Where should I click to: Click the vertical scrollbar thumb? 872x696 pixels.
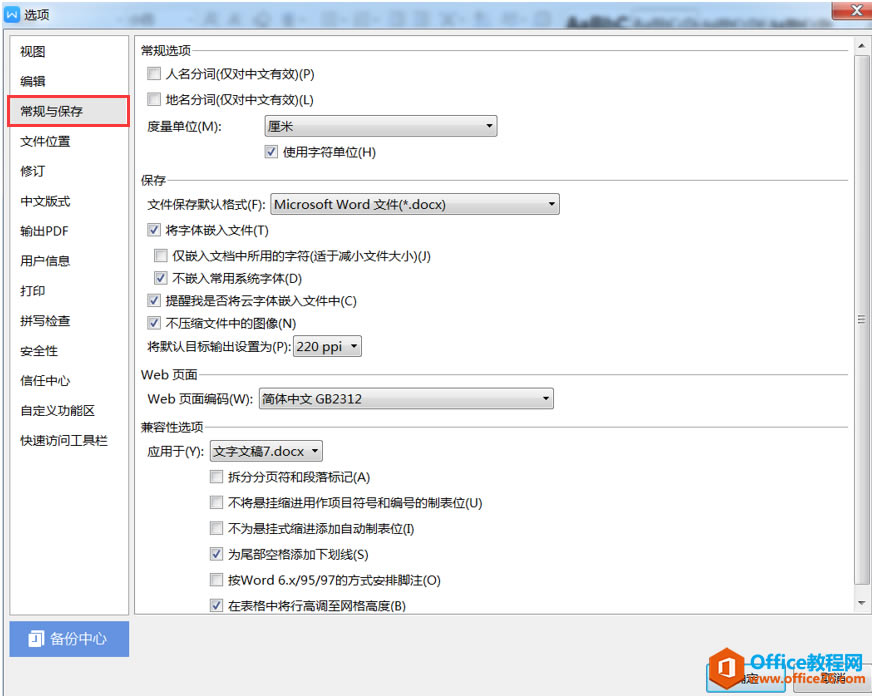861,320
